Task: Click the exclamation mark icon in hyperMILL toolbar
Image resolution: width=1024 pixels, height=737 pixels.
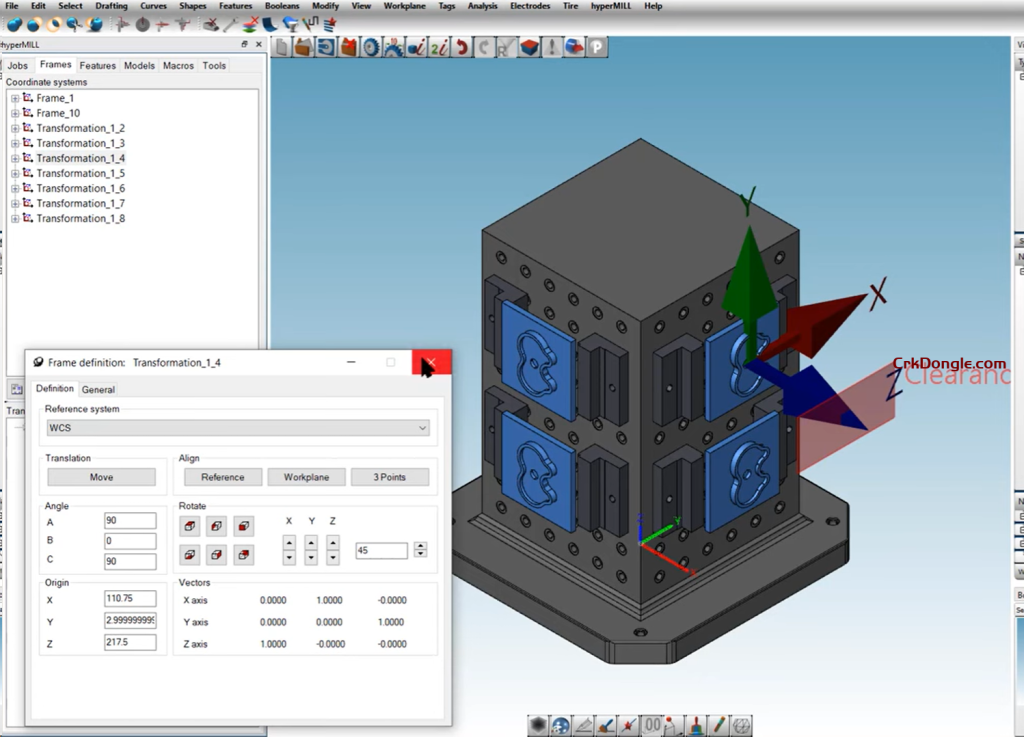Action: (x=552, y=46)
